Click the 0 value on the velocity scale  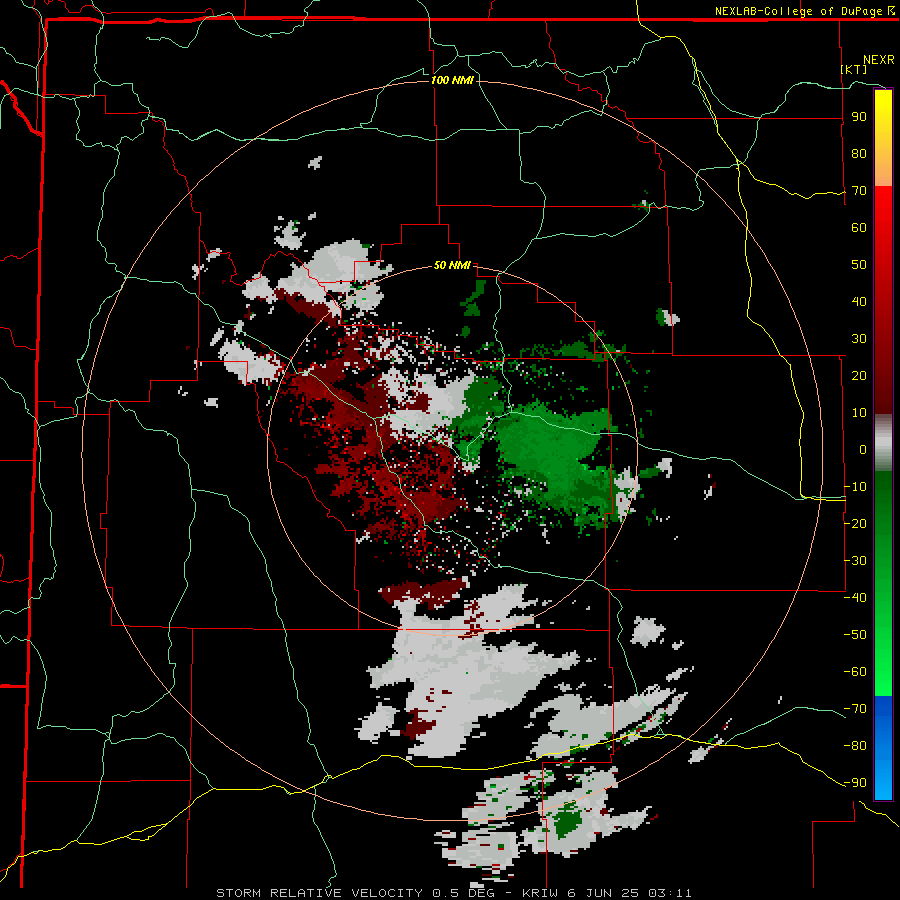[863, 449]
